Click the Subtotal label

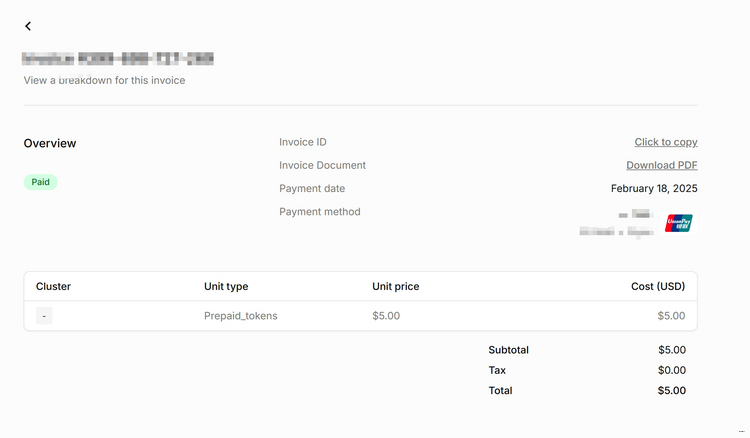tap(508, 350)
